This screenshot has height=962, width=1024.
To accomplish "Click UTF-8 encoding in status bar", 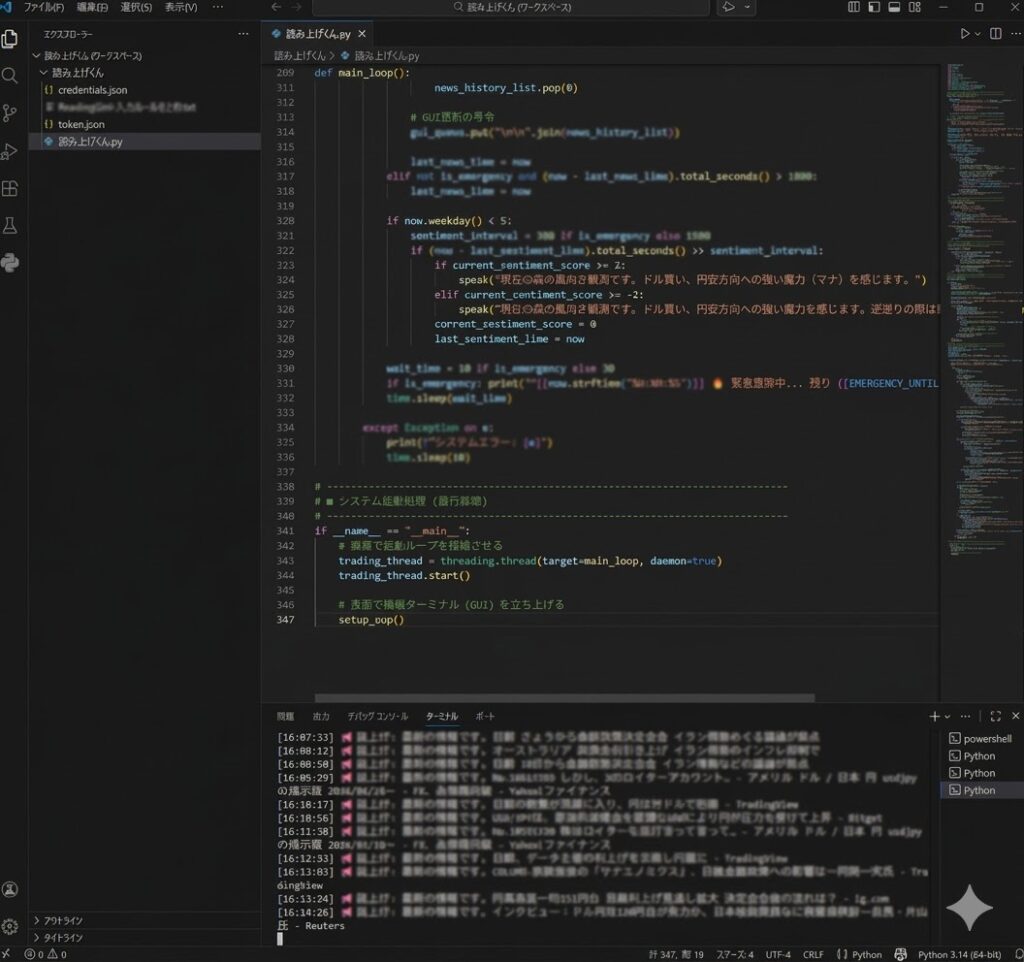I will (x=779, y=954).
